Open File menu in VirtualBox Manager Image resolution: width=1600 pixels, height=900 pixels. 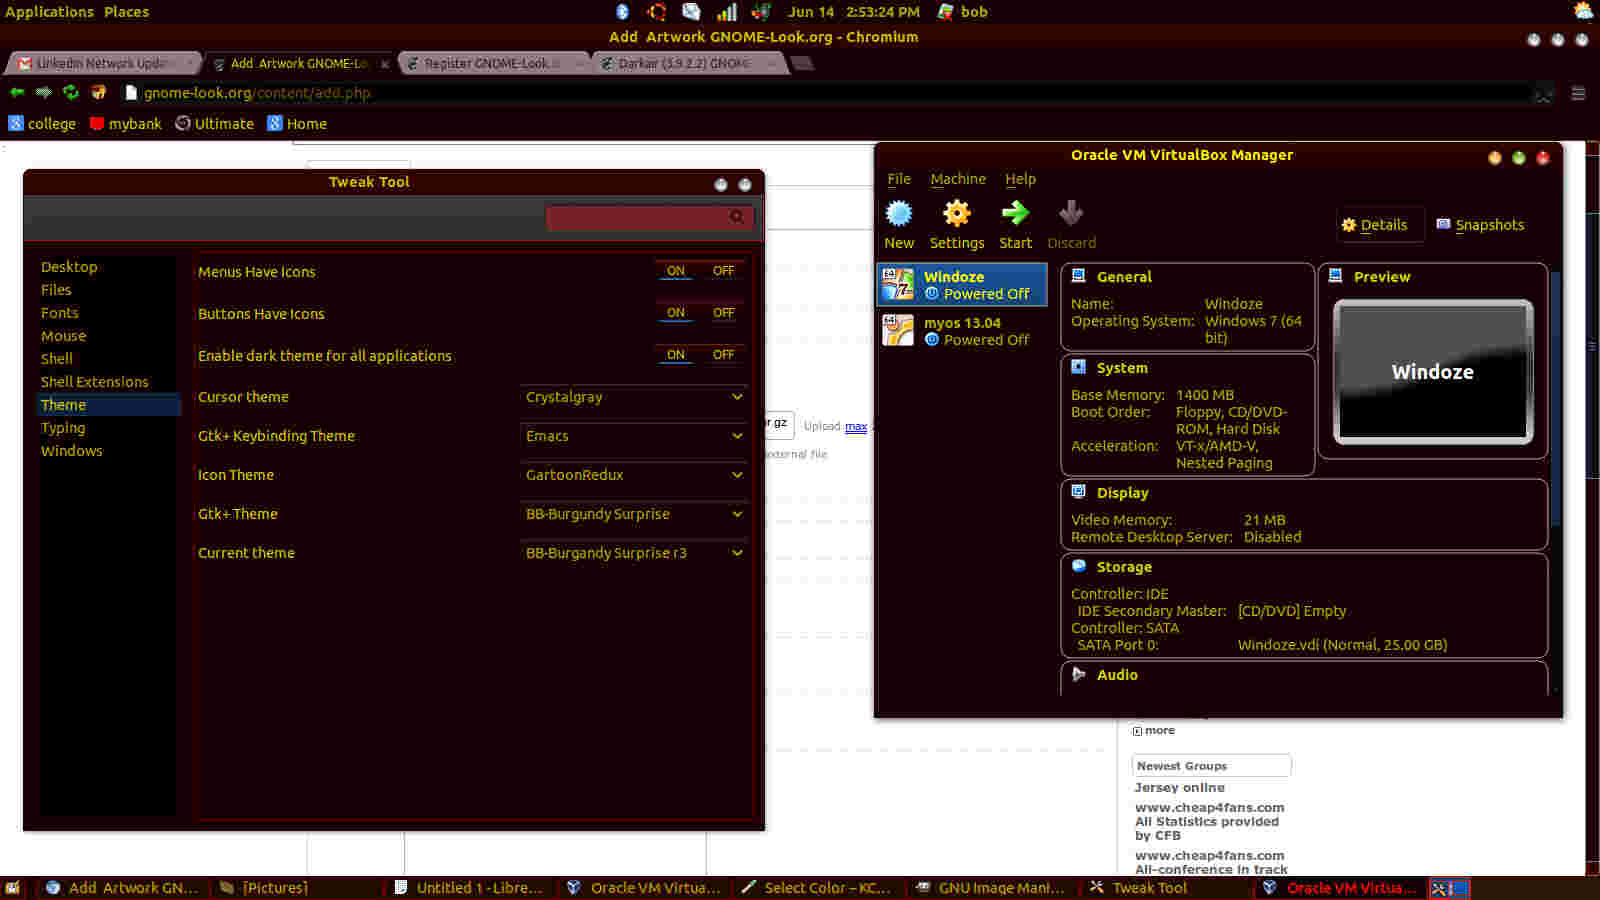pyautogui.click(x=899, y=179)
